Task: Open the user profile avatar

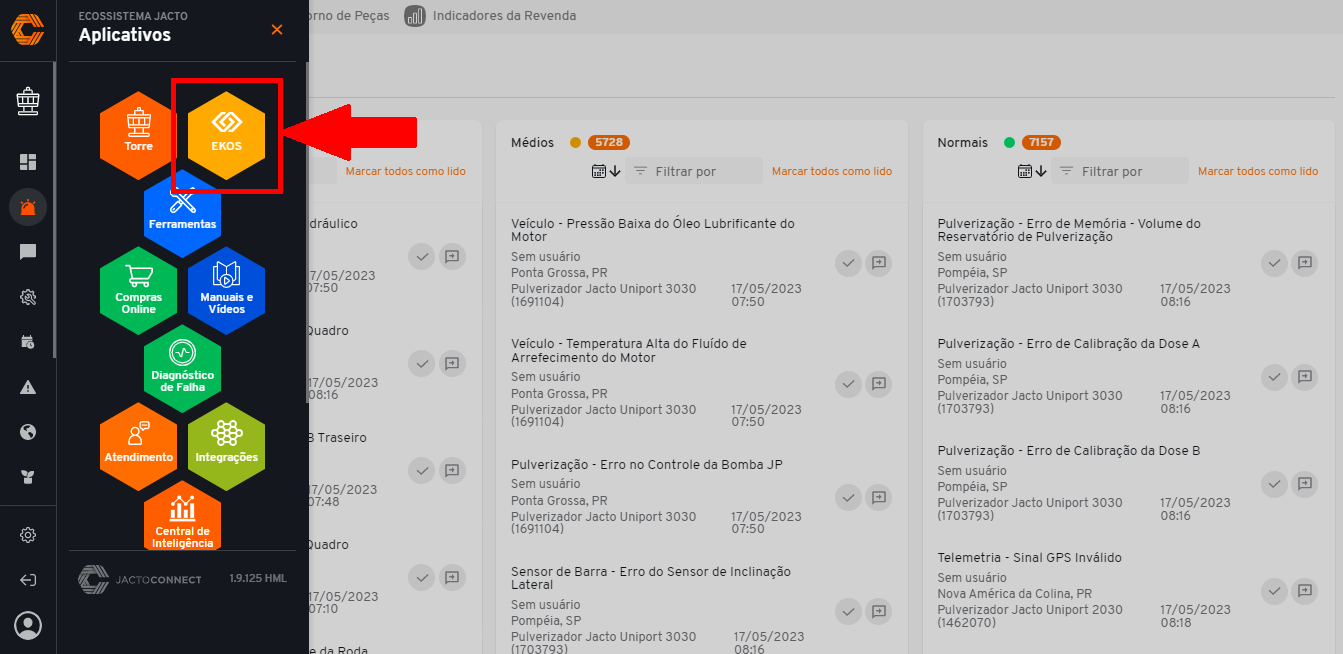Action: pyautogui.click(x=28, y=626)
